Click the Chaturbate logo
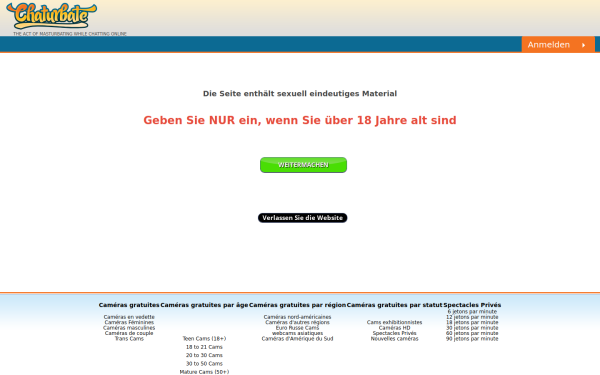Image resolution: width=600 pixels, height=375 pixels. pyautogui.click(x=52, y=16)
